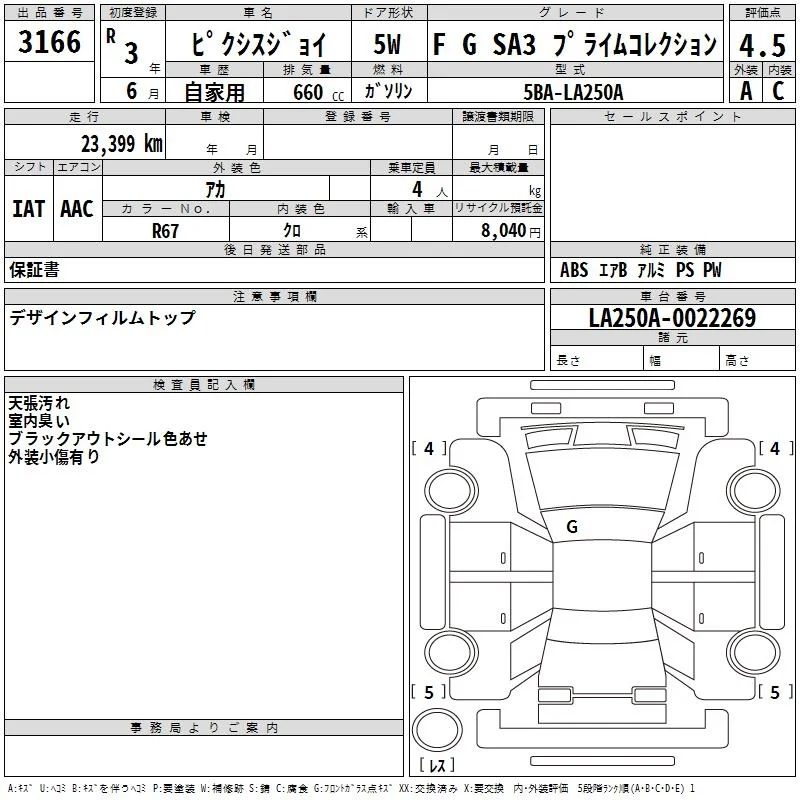This screenshot has width=800, height=800.
Task: Click the rear-right wheel circle on the diagram
Action: (754, 652)
